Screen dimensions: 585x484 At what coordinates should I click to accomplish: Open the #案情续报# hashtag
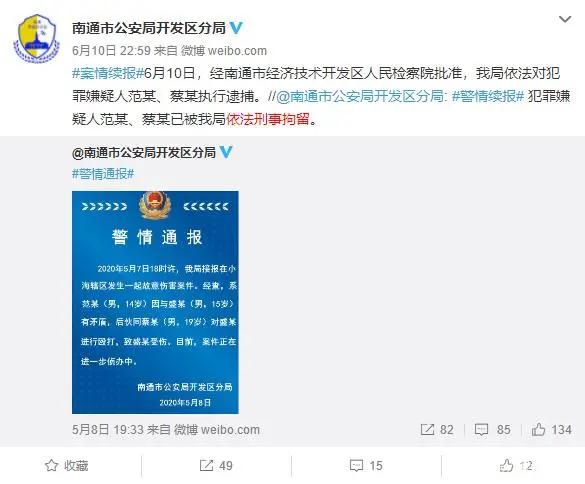click(x=108, y=73)
